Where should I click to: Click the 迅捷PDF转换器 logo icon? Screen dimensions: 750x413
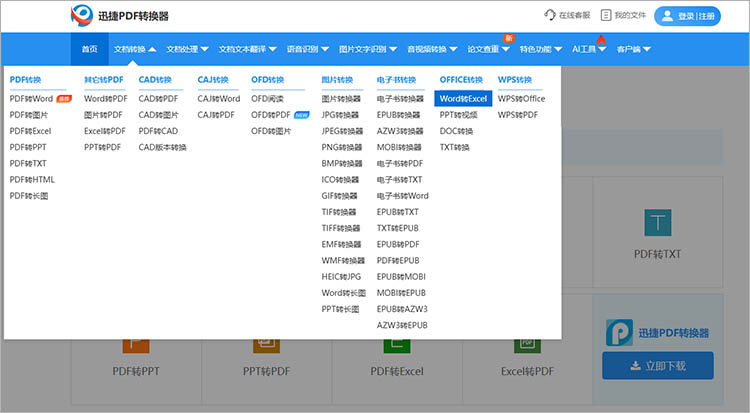click(82, 15)
